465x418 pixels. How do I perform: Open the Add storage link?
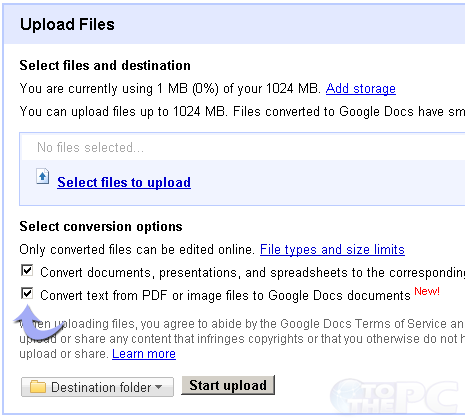tap(361, 89)
